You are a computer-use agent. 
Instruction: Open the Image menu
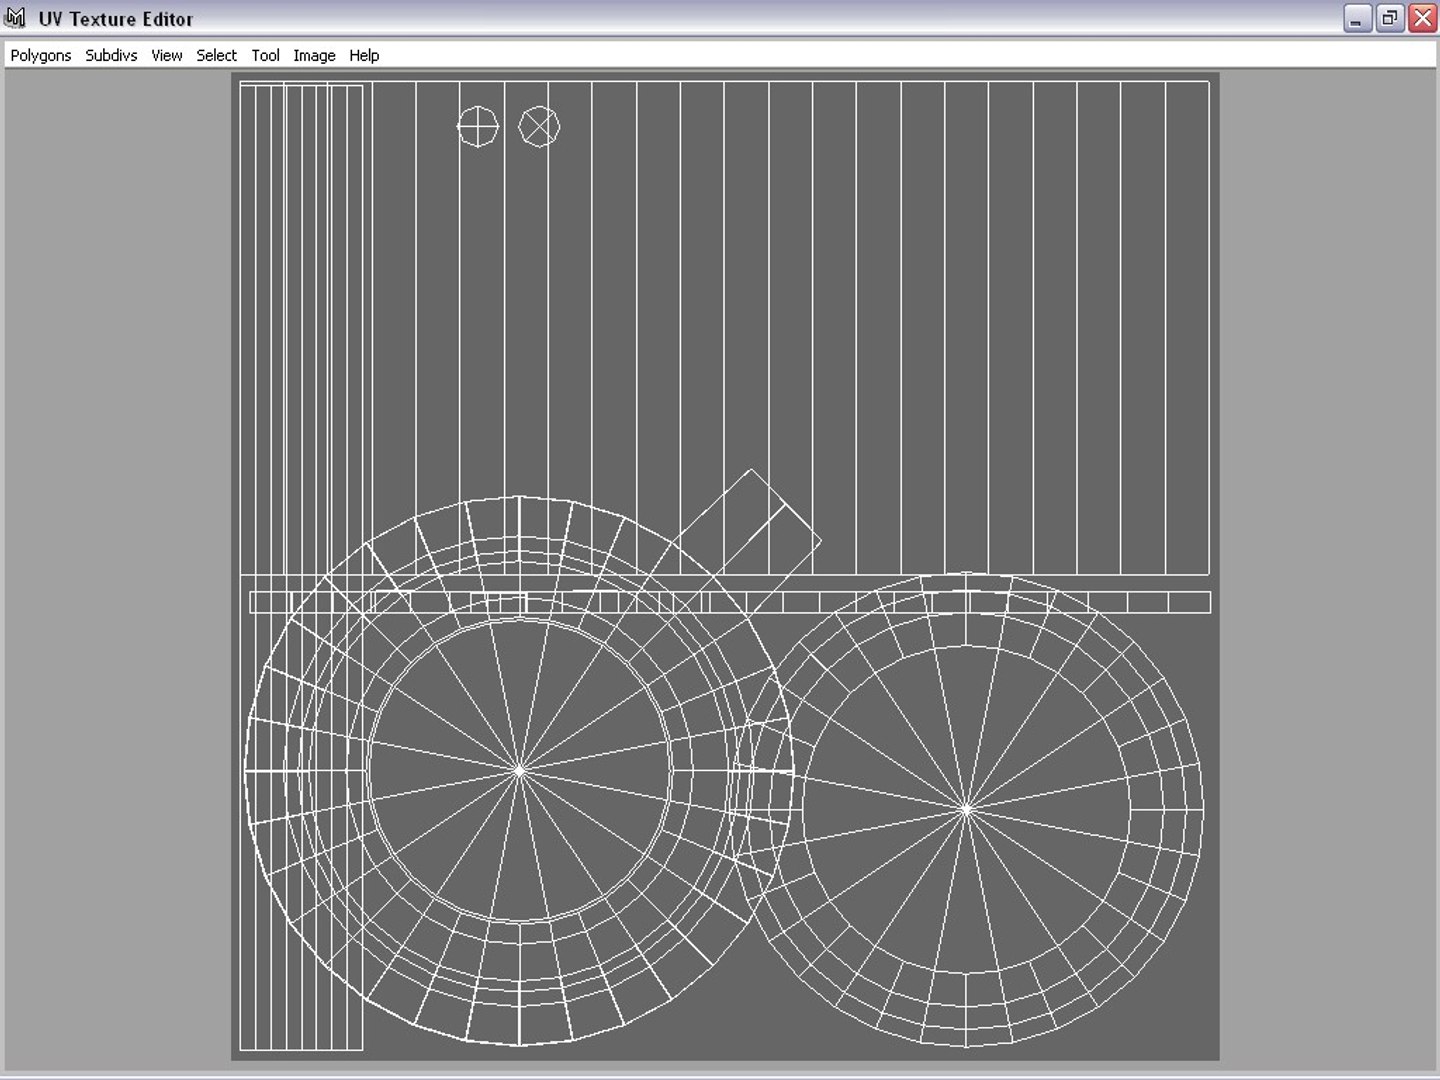click(314, 55)
